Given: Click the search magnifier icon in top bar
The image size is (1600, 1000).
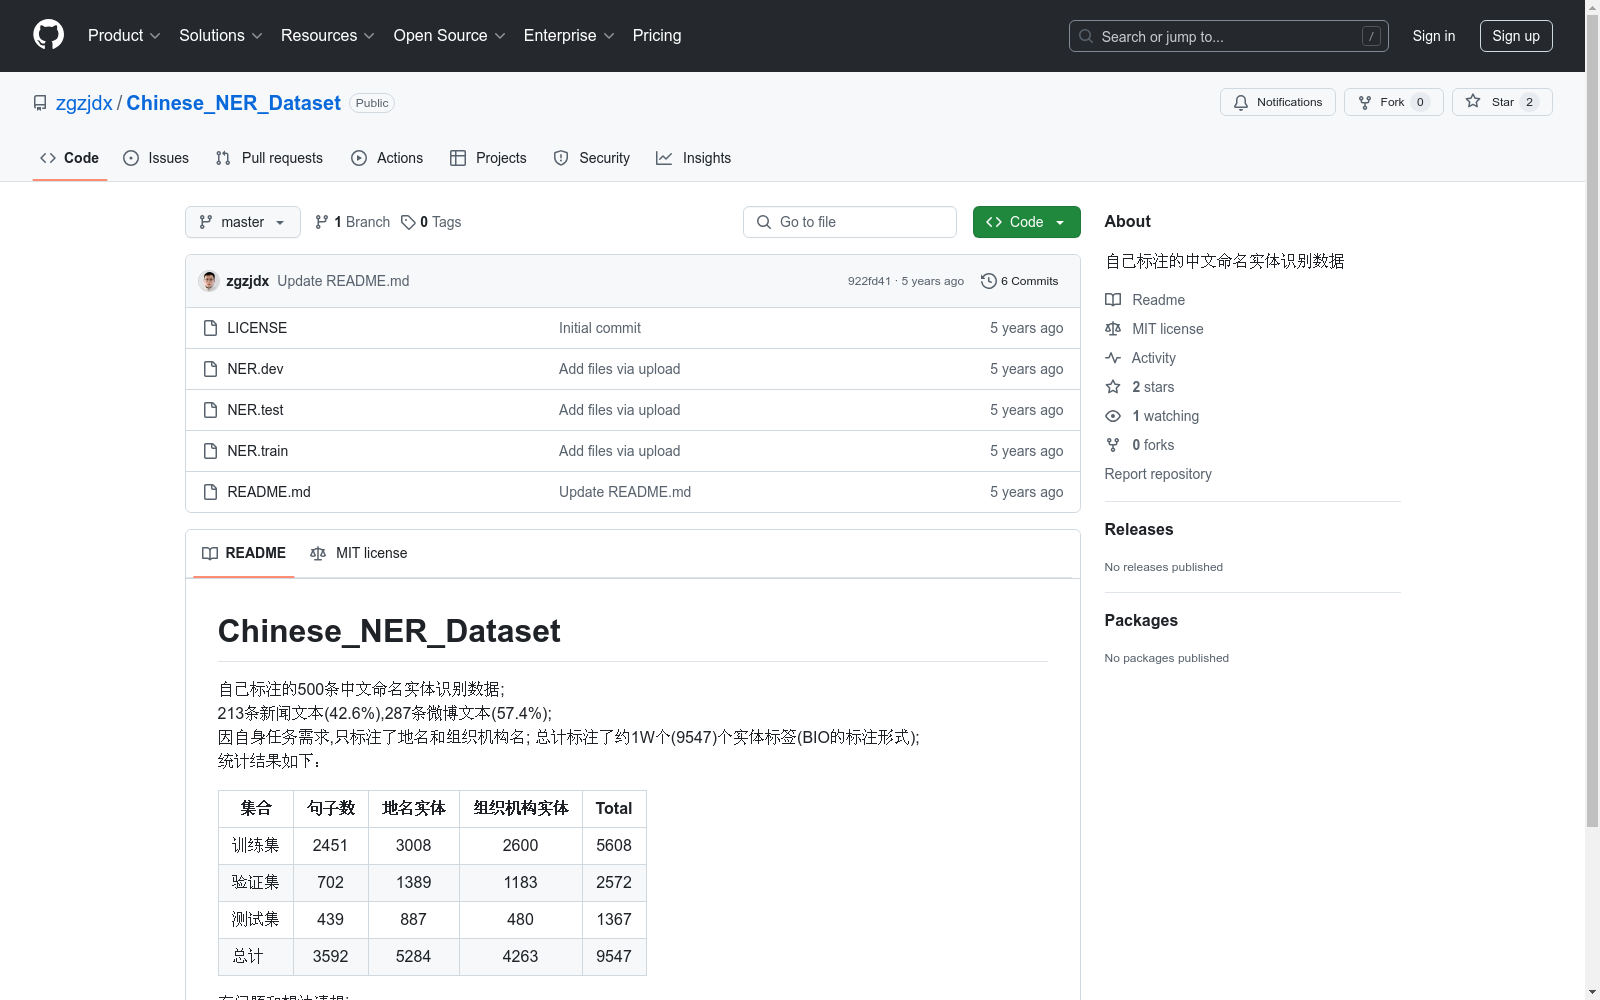Looking at the screenshot, I should (x=1086, y=36).
